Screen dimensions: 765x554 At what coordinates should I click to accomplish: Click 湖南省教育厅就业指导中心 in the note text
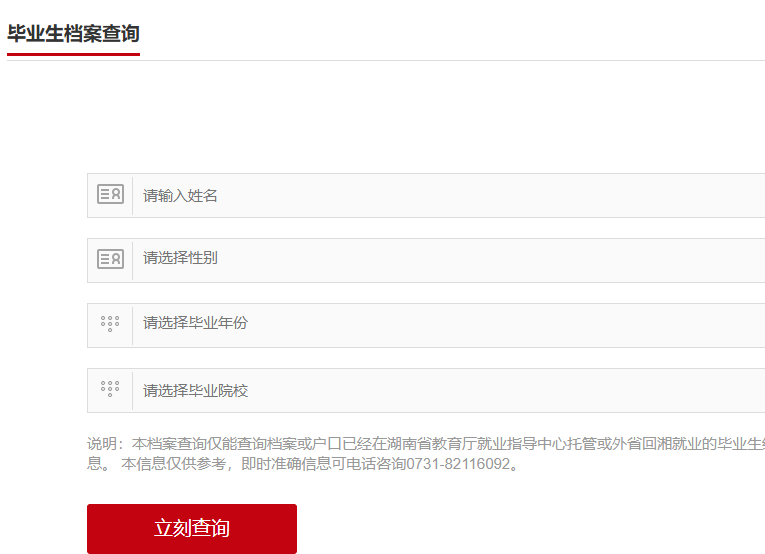[x=475, y=444]
